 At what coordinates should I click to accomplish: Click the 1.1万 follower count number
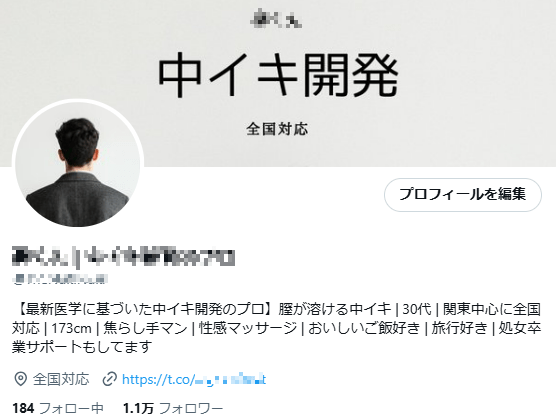click(138, 408)
